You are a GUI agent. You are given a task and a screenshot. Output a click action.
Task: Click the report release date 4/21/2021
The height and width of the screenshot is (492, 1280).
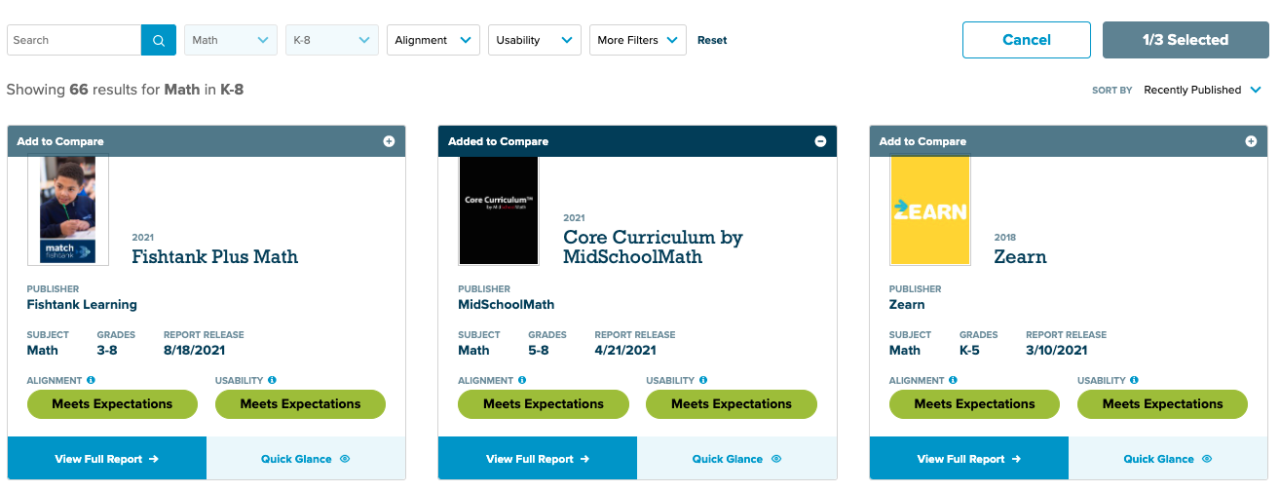click(x=625, y=350)
